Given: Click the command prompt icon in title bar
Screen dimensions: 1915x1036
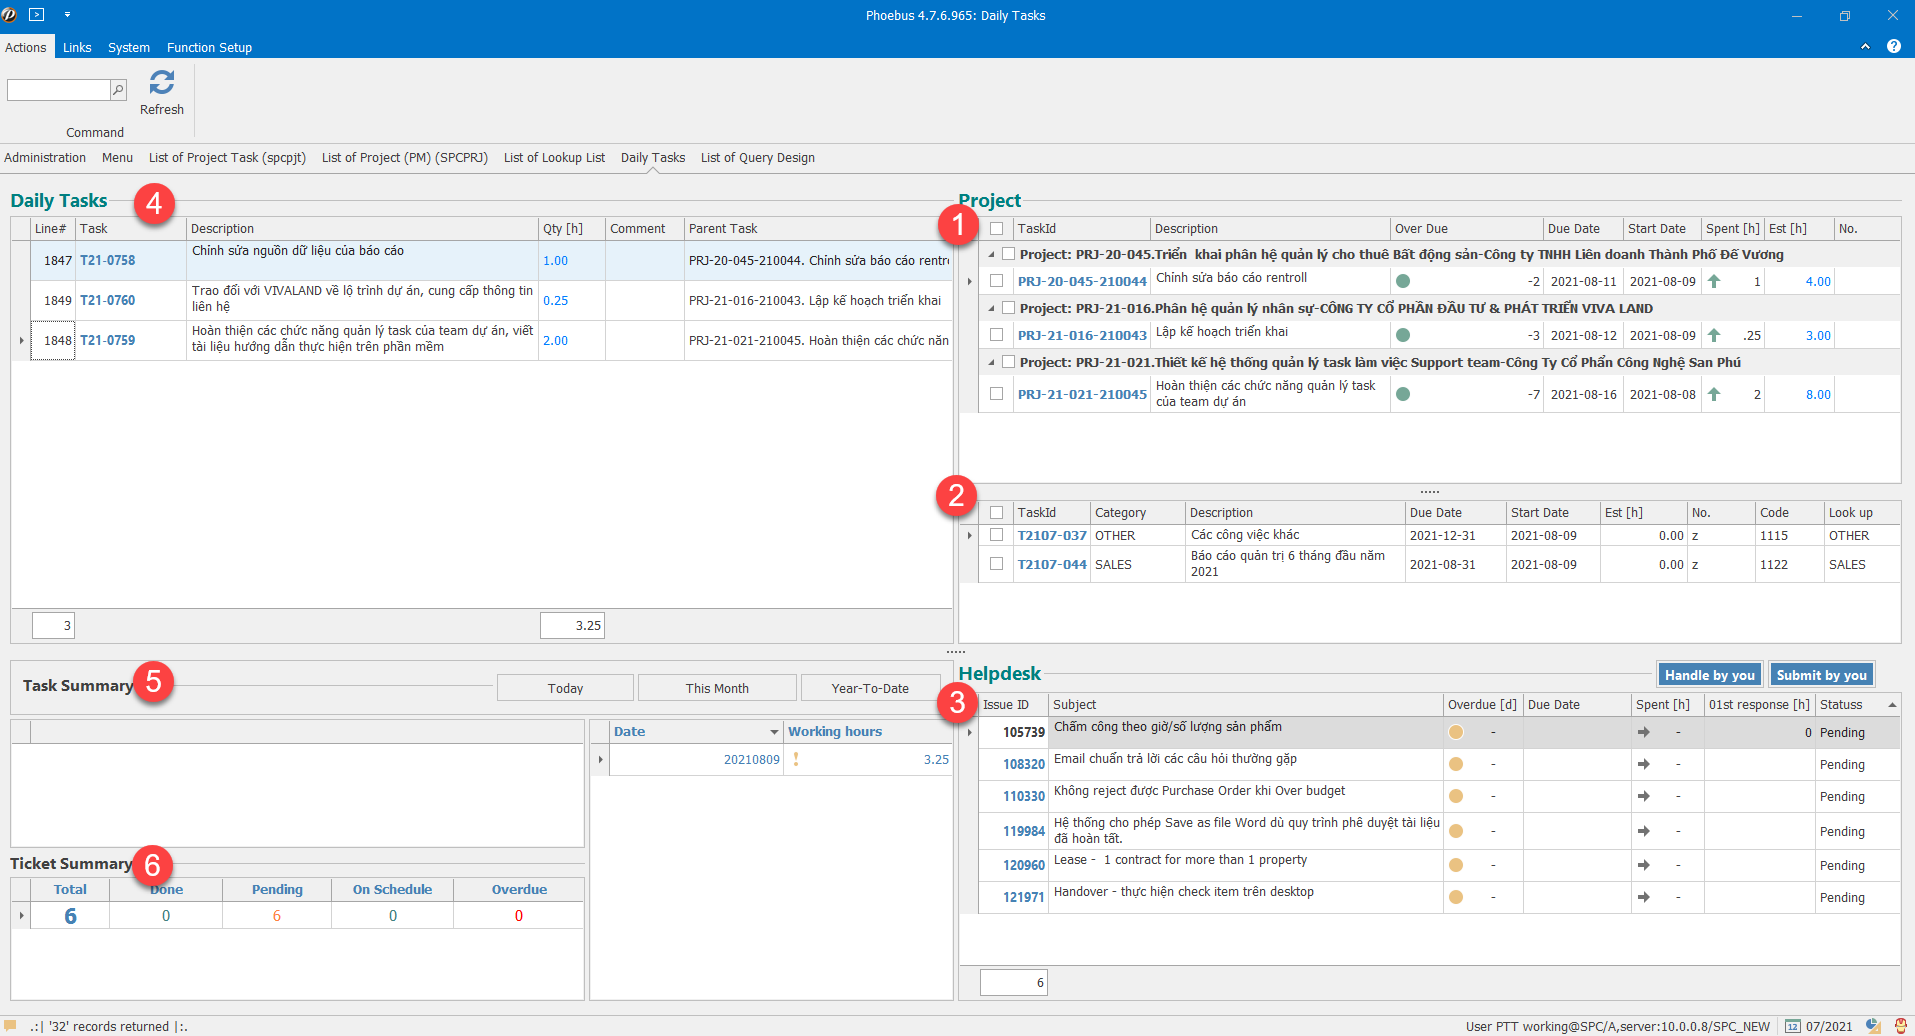Looking at the screenshot, I should pos(37,15).
